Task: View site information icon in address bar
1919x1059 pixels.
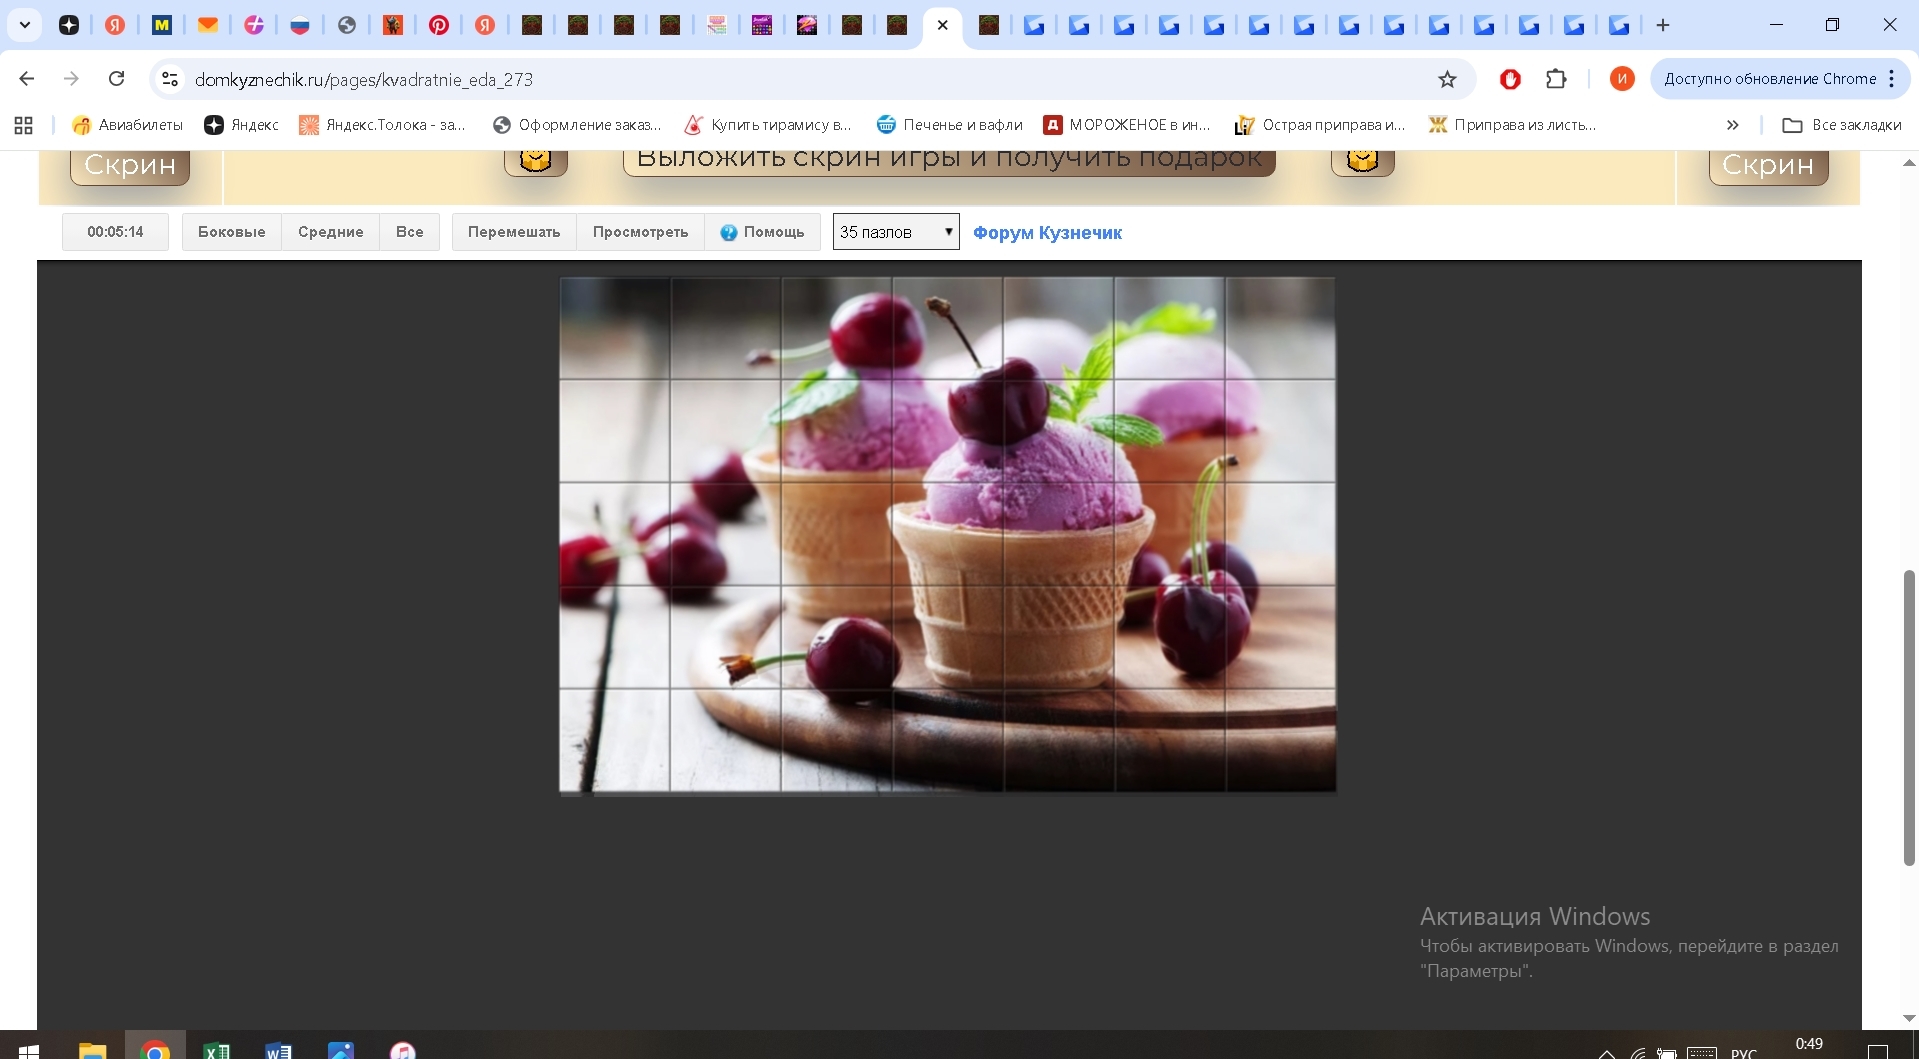Action: [170, 79]
